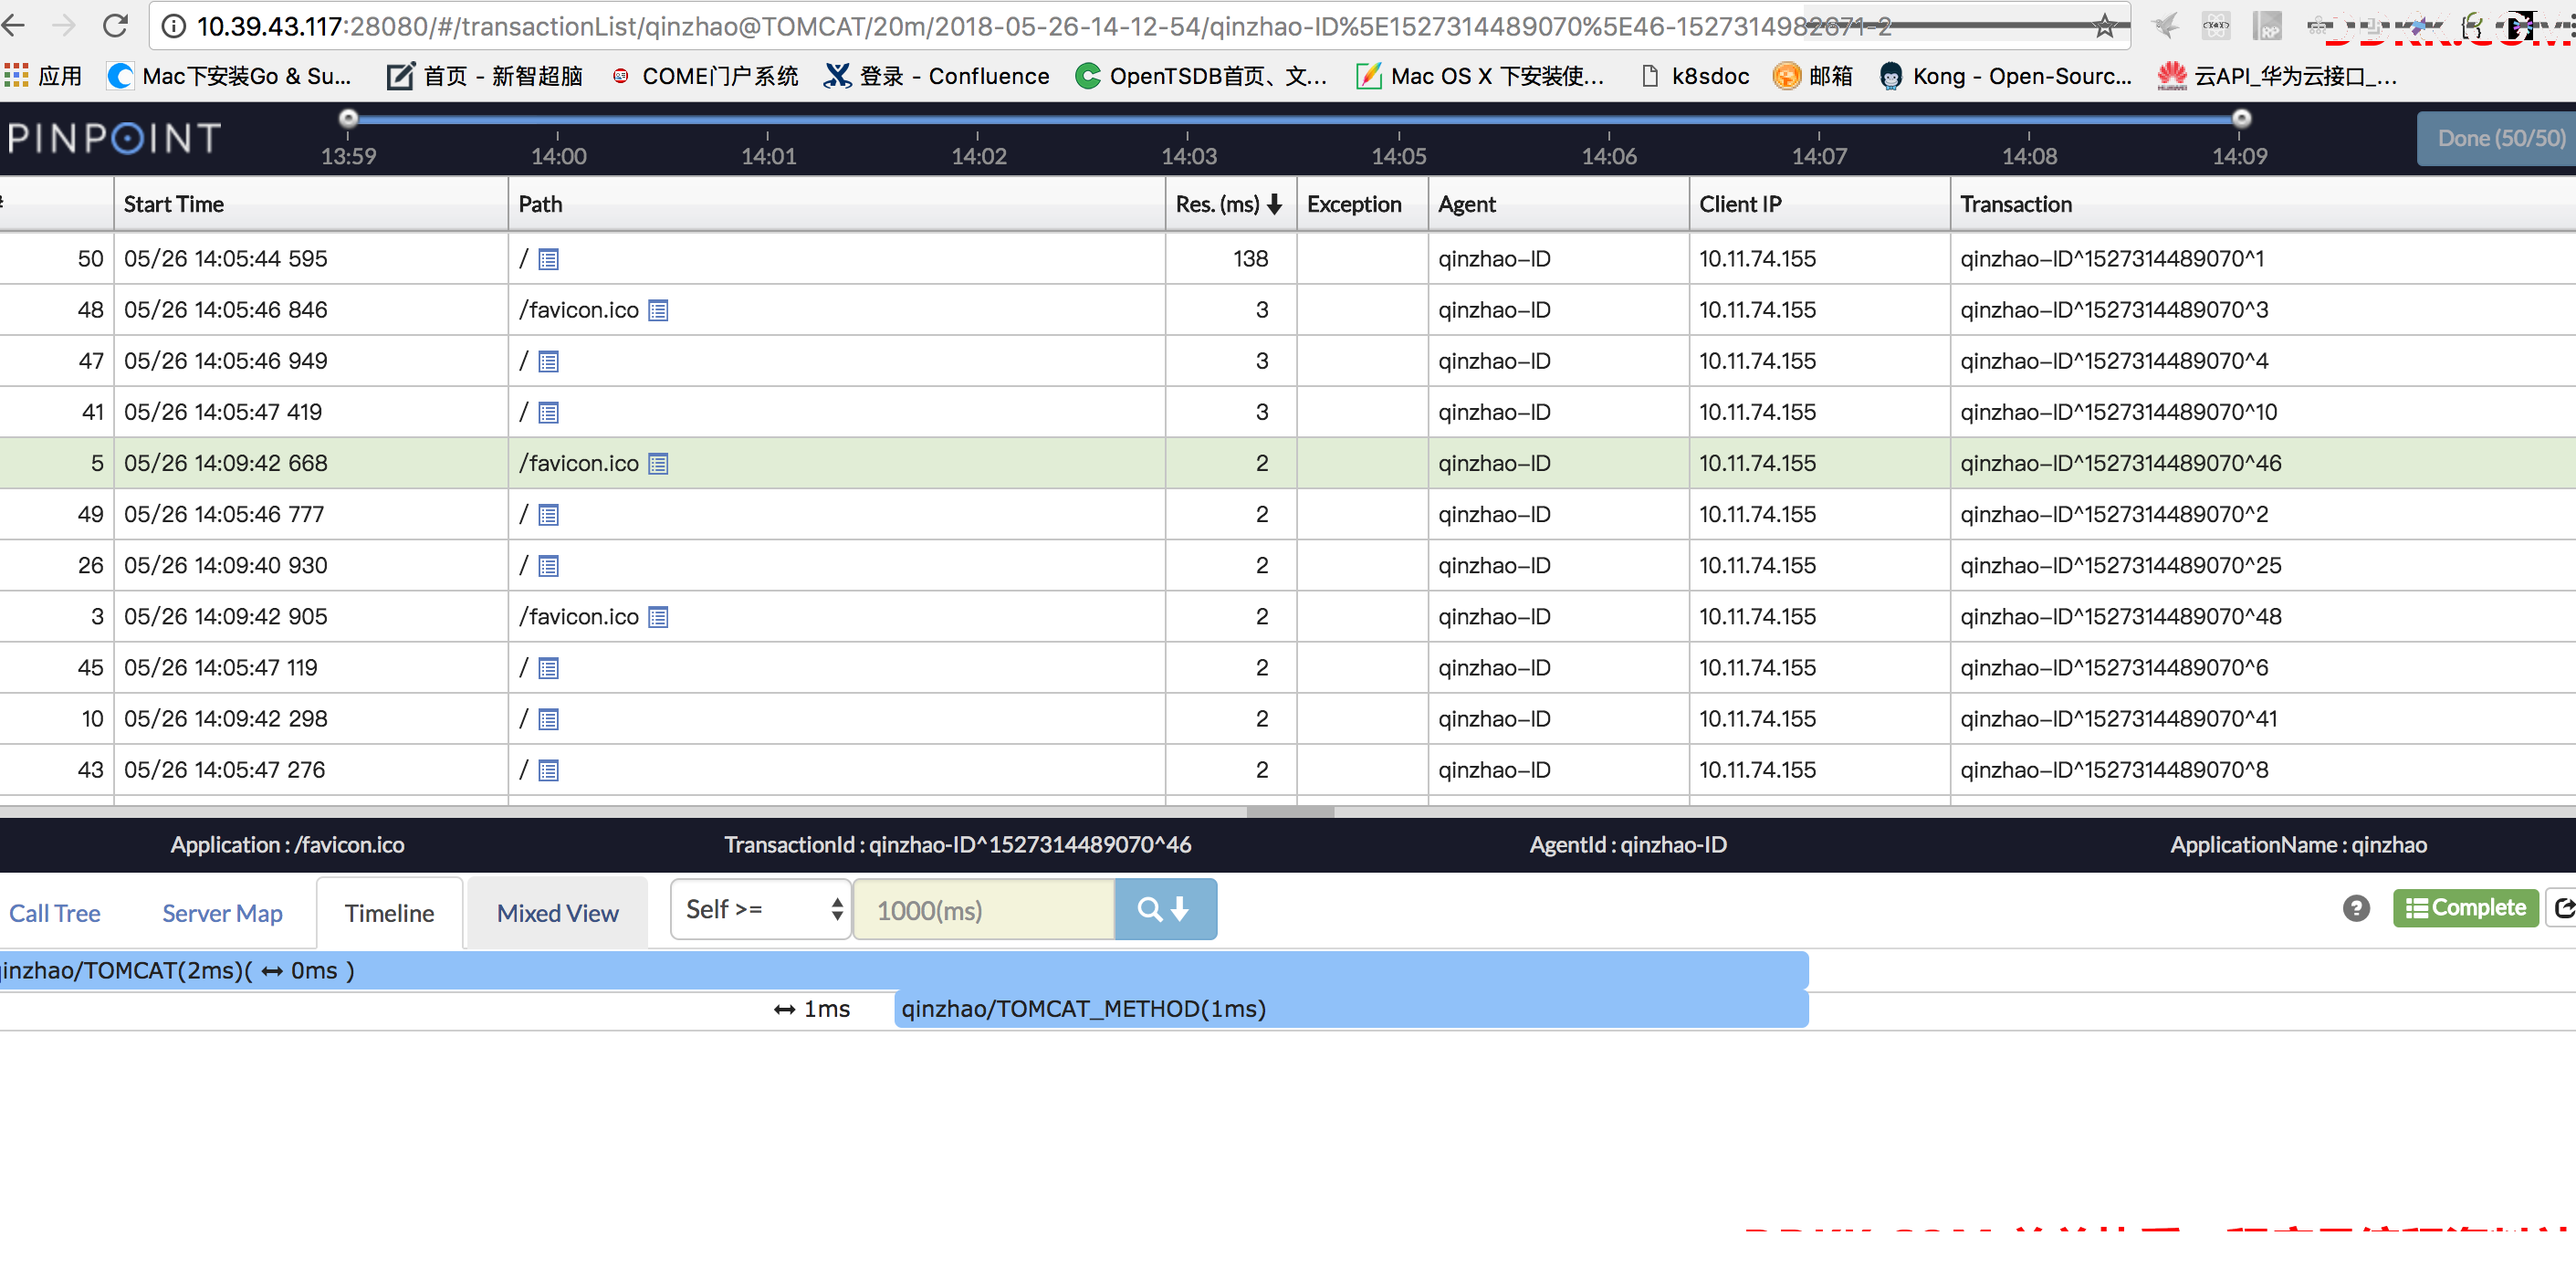Click the search-down filter button
This screenshot has height=1267, width=2576.
pos(1165,909)
